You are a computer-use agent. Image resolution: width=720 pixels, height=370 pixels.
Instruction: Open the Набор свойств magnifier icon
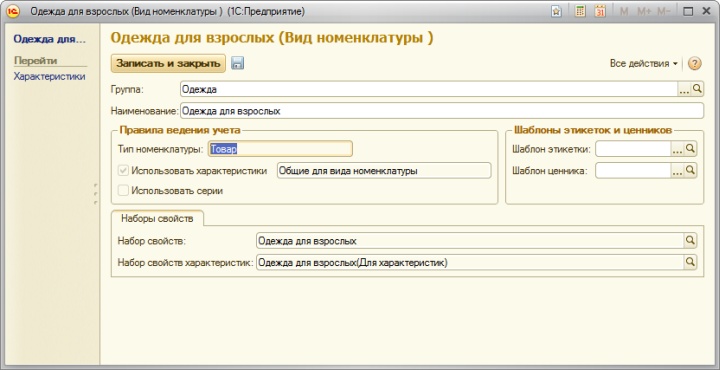coord(690,241)
